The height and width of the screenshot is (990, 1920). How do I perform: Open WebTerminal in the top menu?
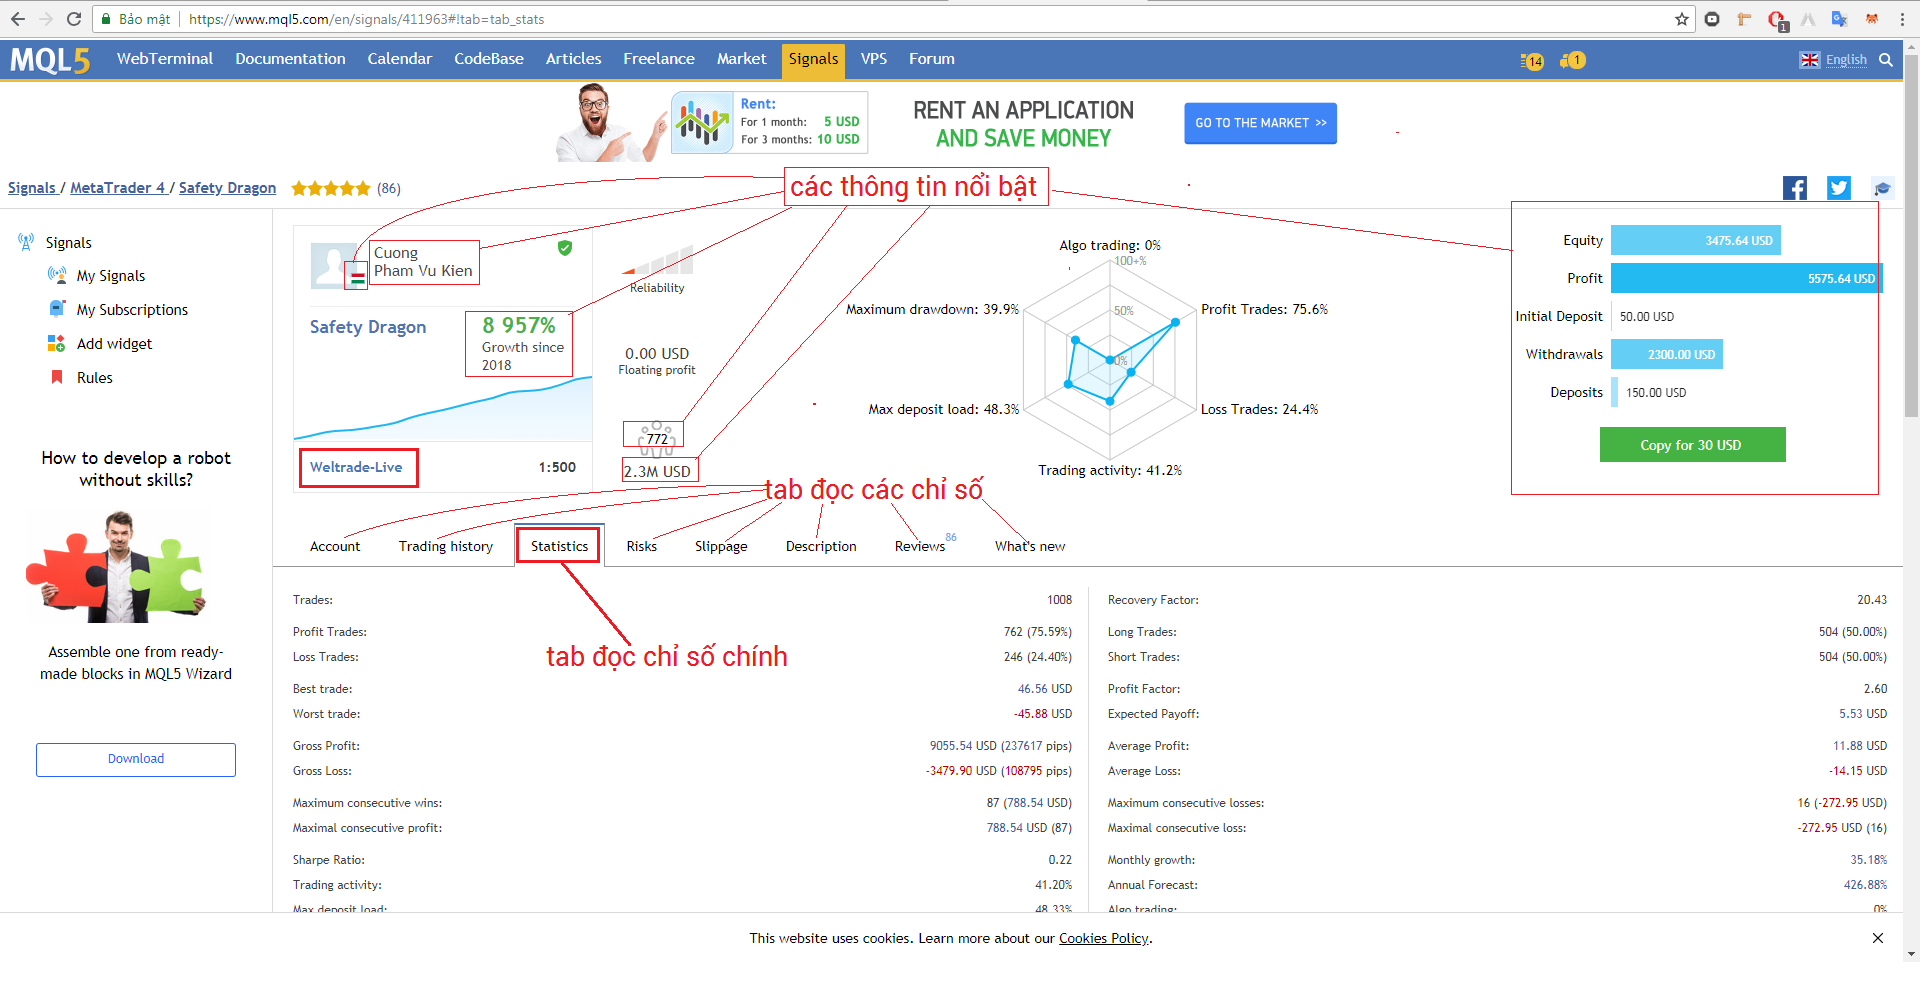pyautogui.click(x=165, y=59)
